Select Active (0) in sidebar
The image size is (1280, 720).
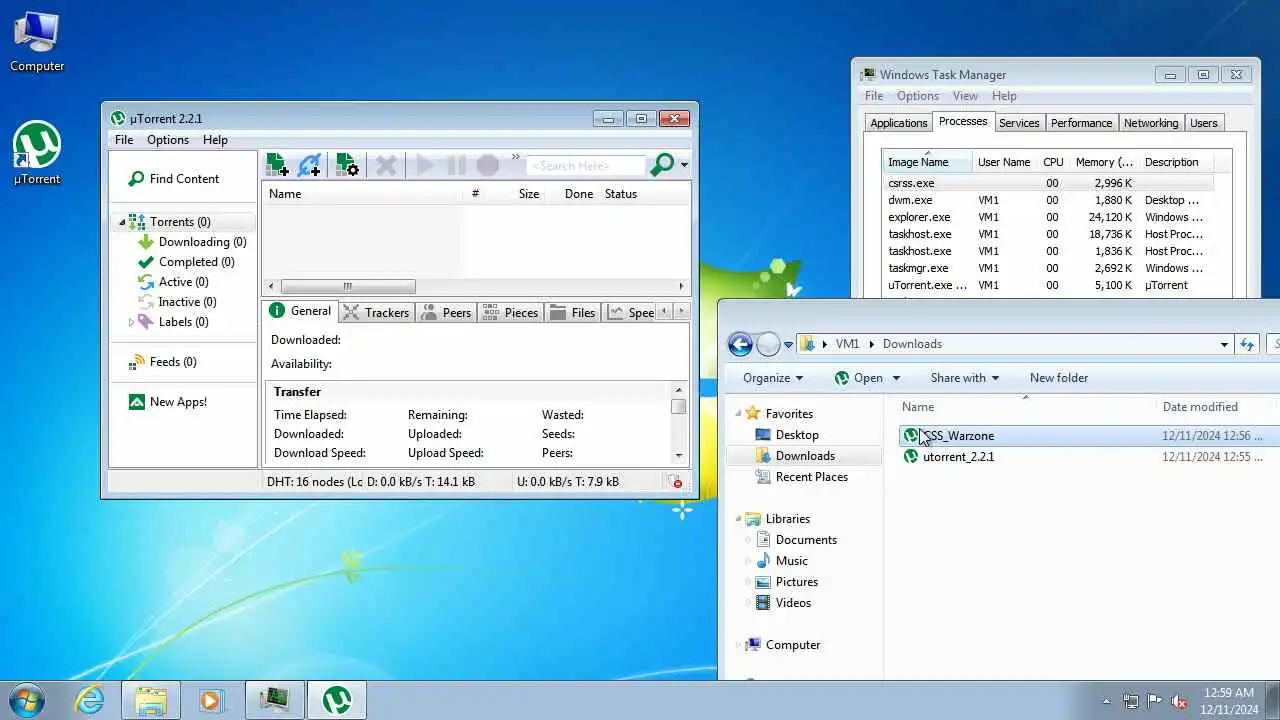click(183, 282)
